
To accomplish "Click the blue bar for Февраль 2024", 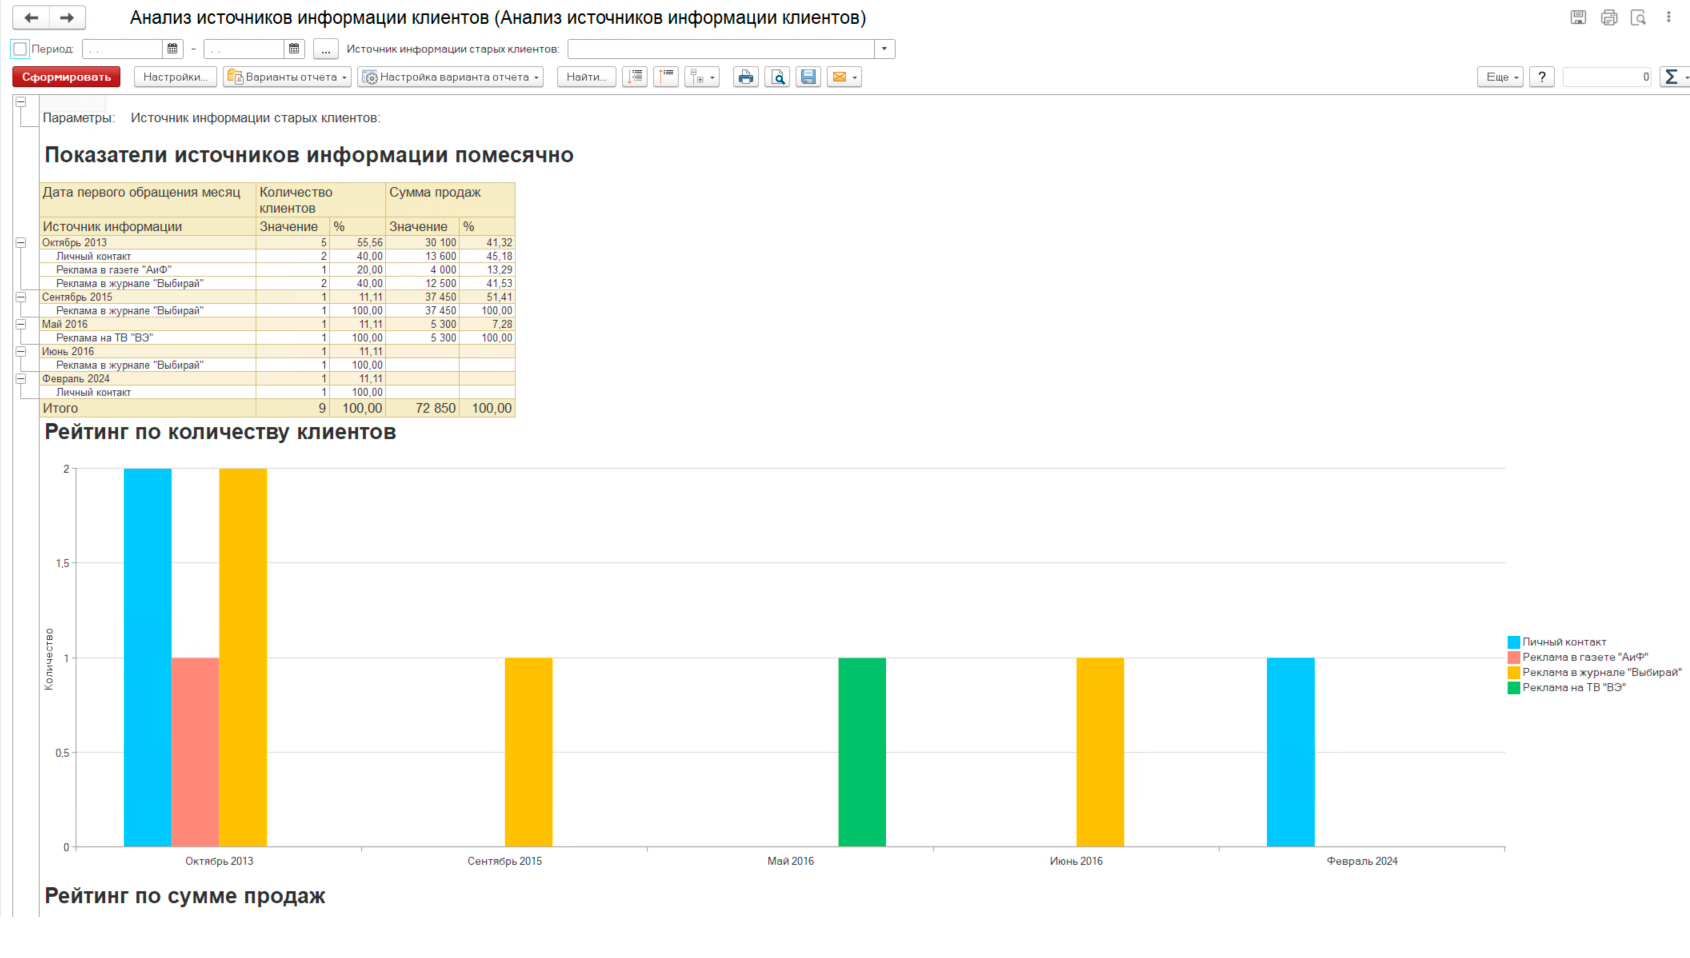I will (1290, 752).
